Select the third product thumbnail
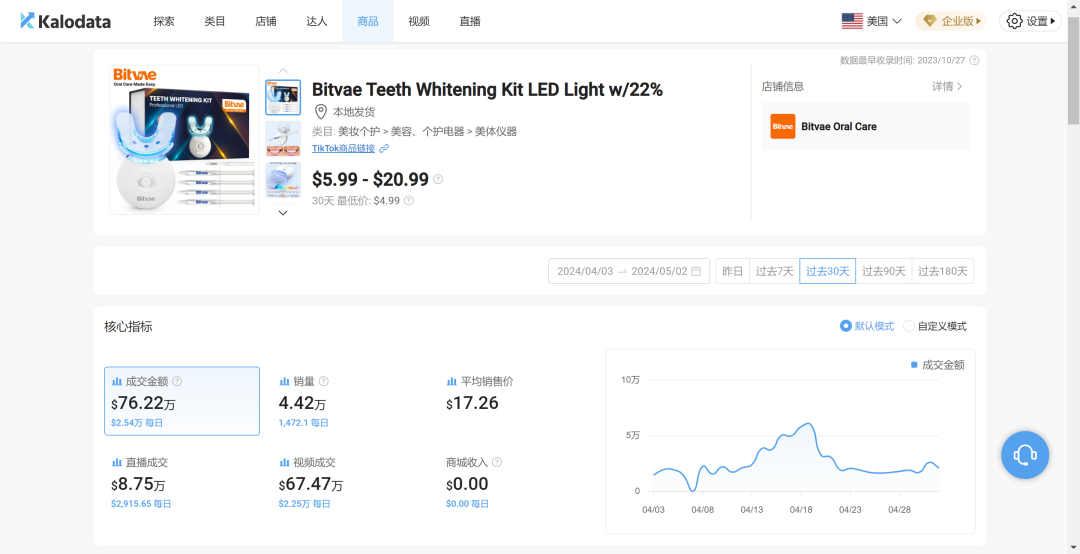Screen dimensions: 1080x554 (283, 180)
